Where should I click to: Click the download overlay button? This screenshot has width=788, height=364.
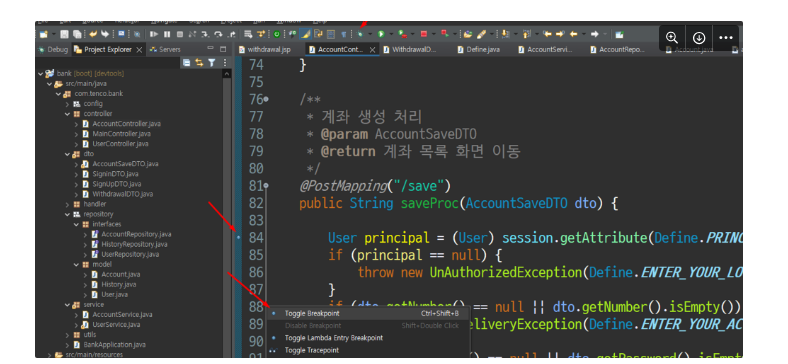(699, 38)
